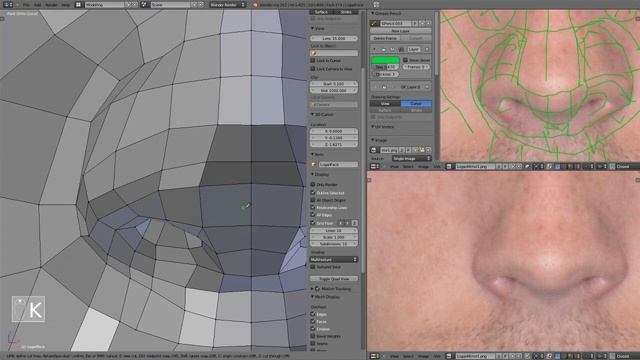
Task: Open the Single Image source dropdown
Action: (x=411, y=158)
